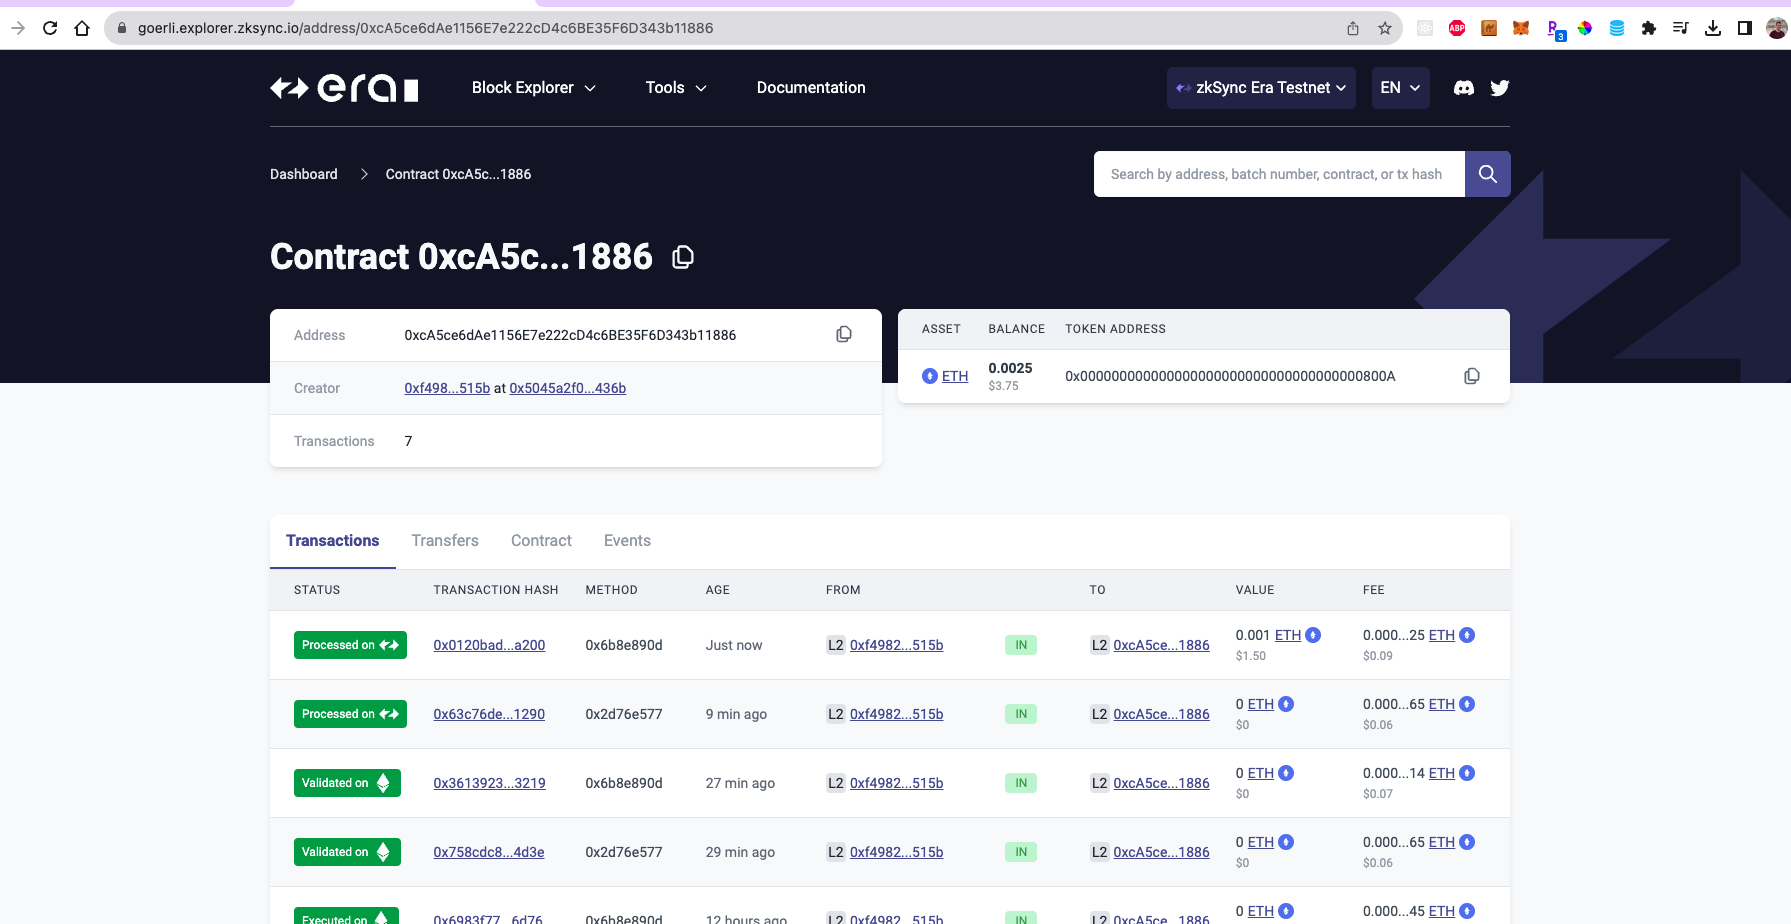
Task: Click Processed status badge for 0x0120bad...a200
Action: pyautogui.click(x=350, y=645)
